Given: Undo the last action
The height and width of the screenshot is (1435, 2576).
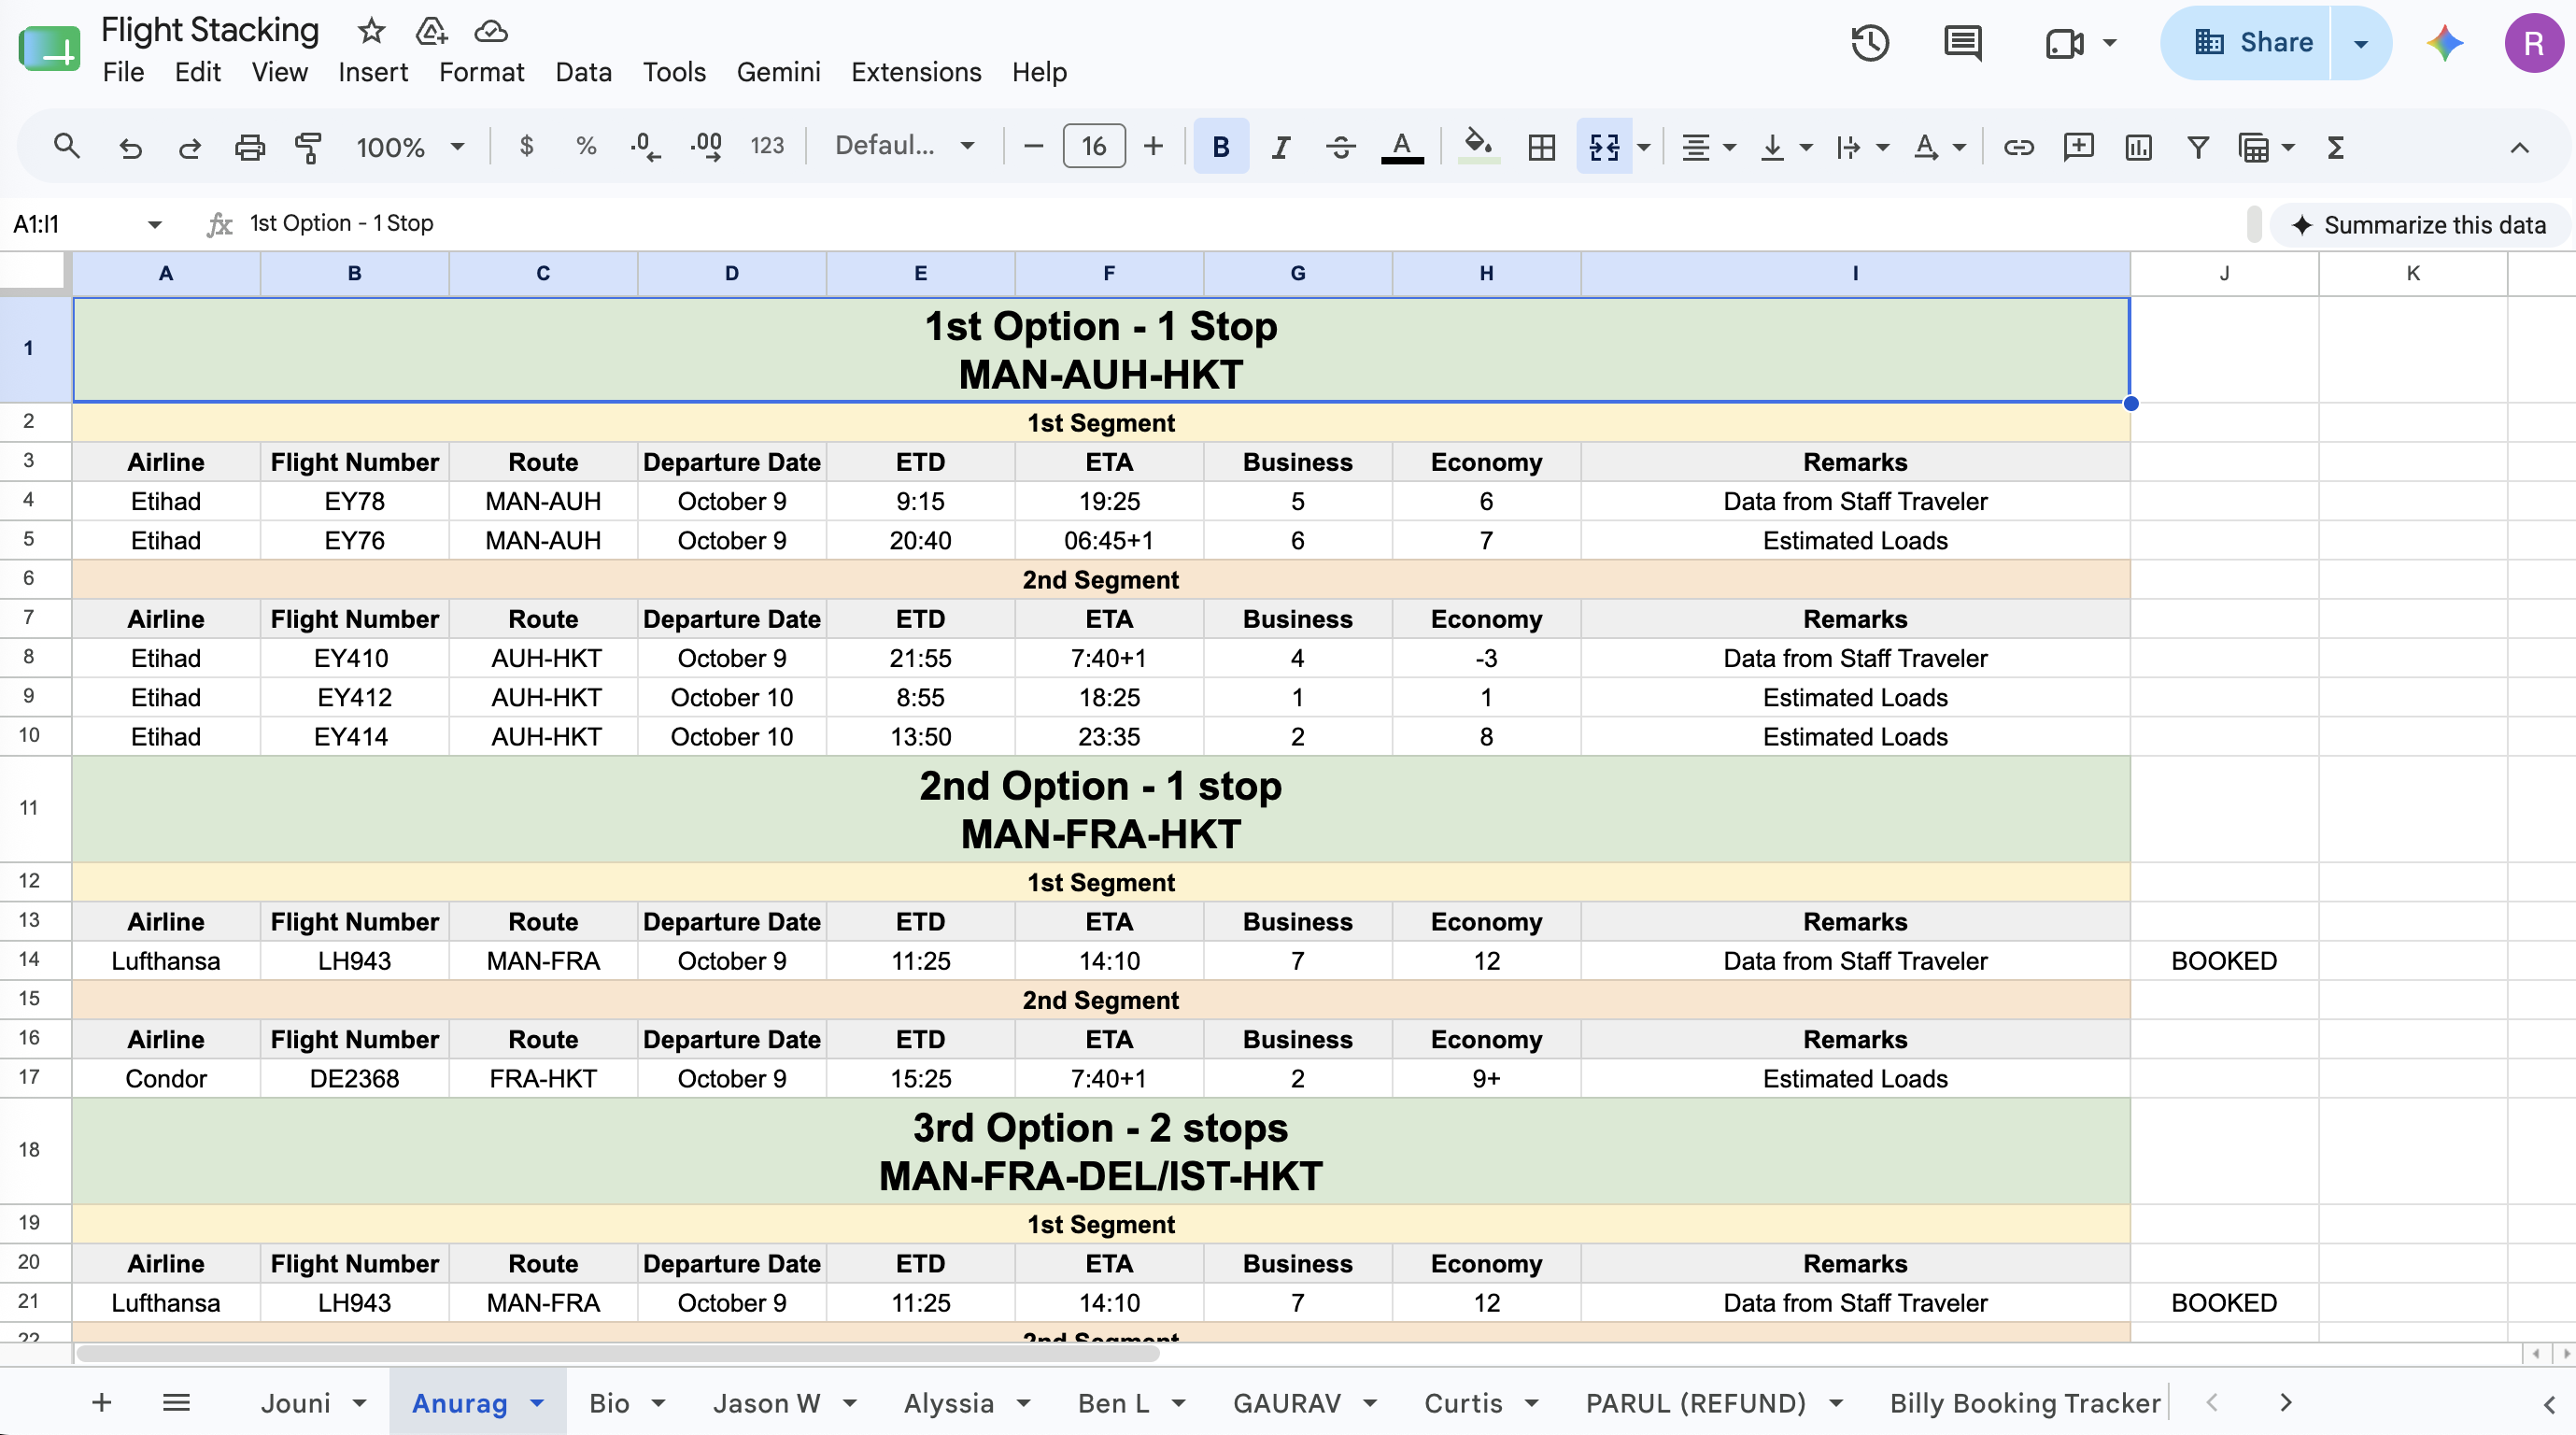Looking at the screenshot, I should [x=130, y=147].
